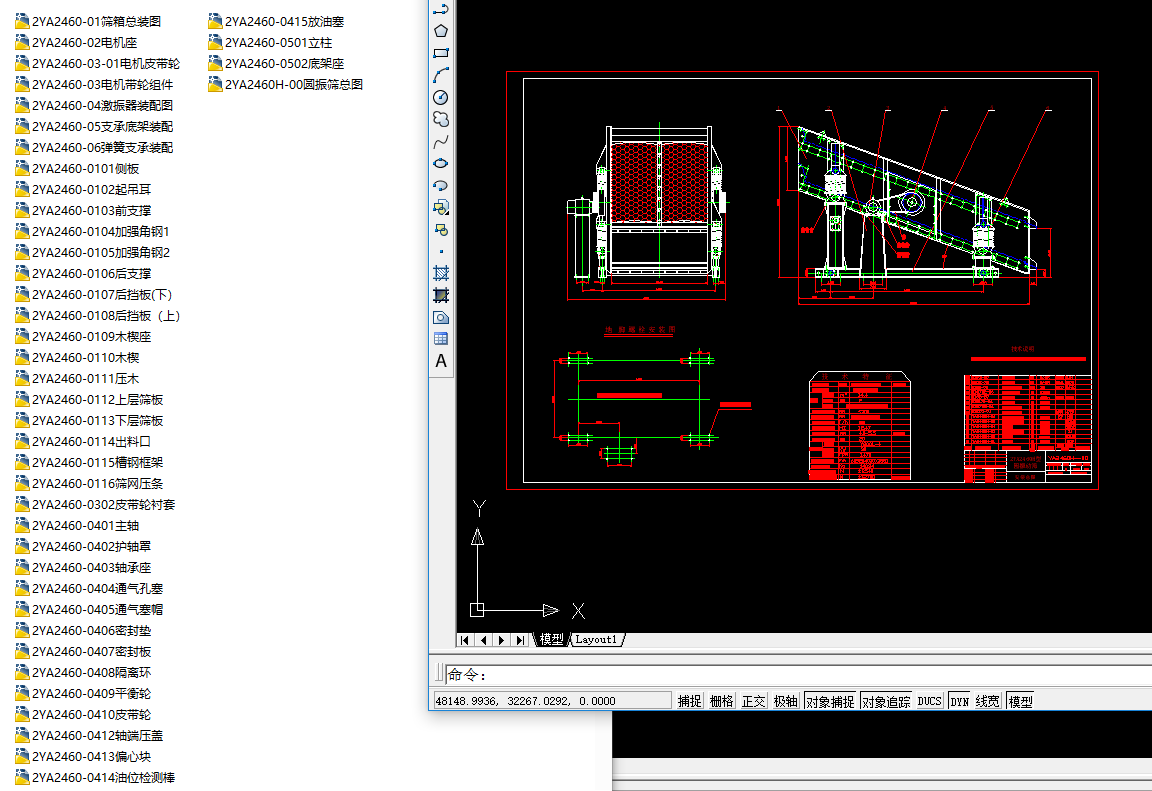Switch to the Layout1 tab
Screen dimensions: 1152x791
[x=597, y=640]
